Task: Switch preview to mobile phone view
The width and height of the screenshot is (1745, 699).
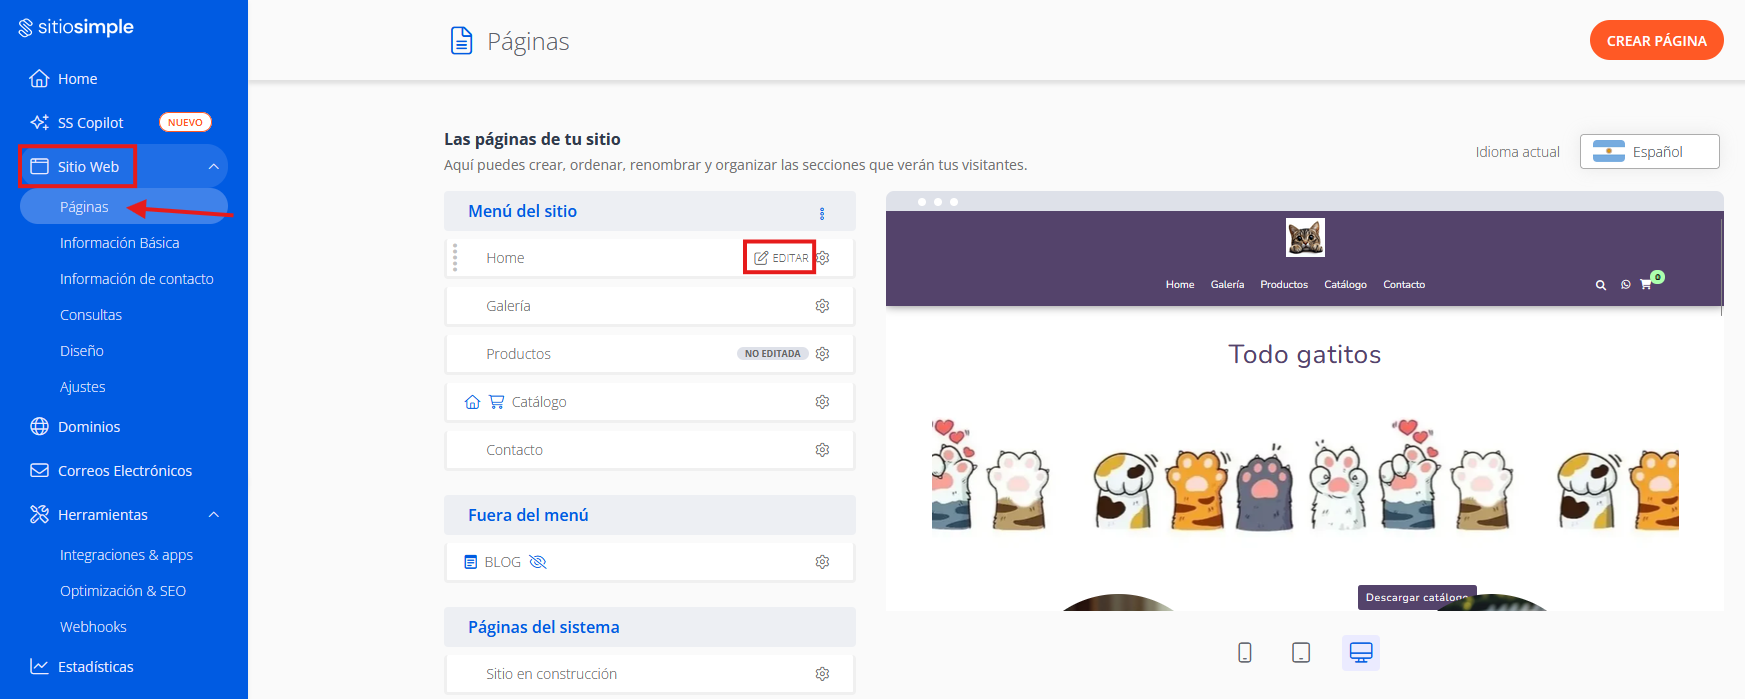Action: tap(1245, 652)
